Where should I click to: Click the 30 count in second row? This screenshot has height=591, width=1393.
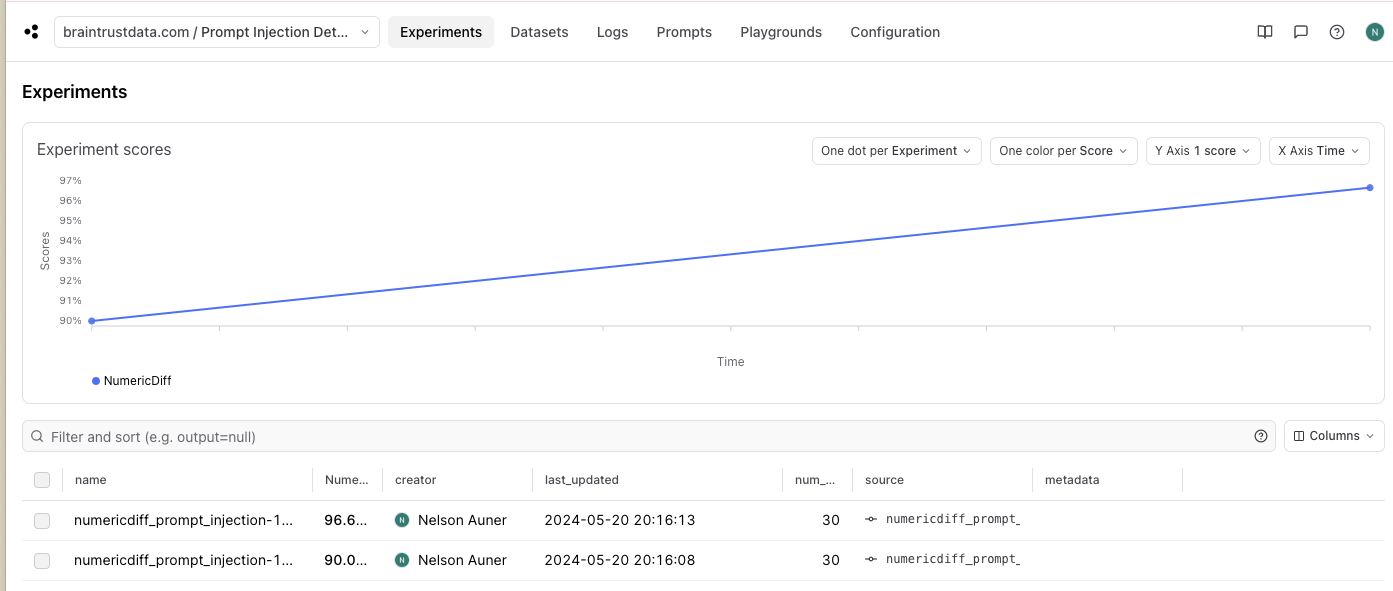click(831, 560)
